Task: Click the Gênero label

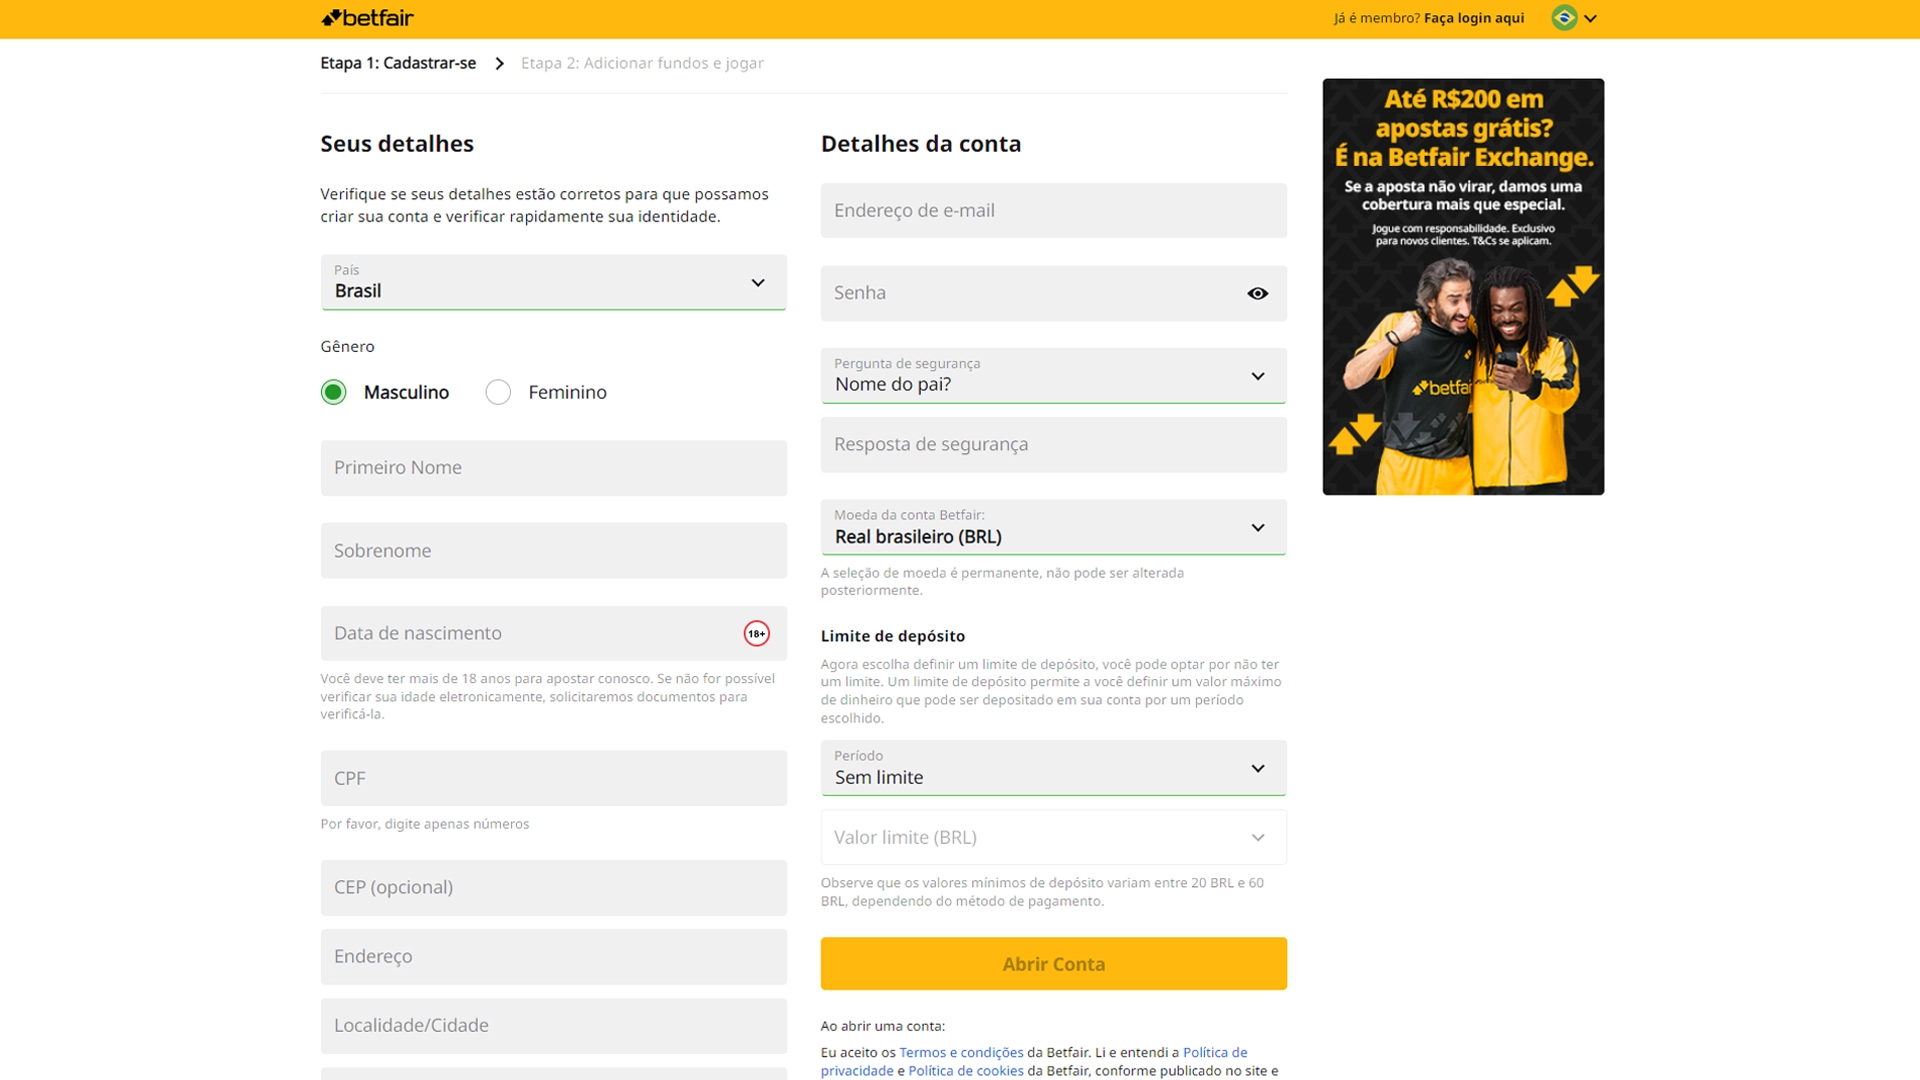Action: click(x=347, y=346)
